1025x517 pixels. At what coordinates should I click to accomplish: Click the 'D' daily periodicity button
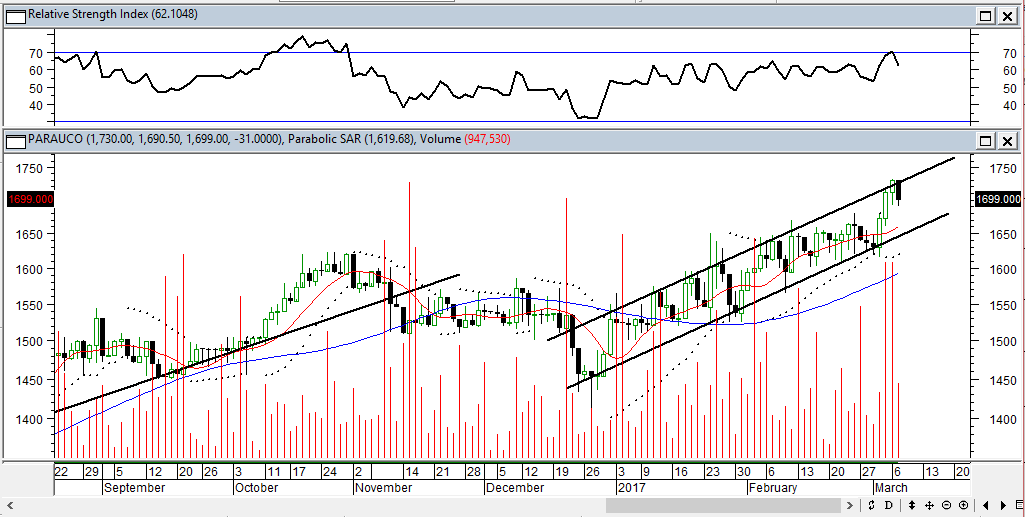point(888,505)
